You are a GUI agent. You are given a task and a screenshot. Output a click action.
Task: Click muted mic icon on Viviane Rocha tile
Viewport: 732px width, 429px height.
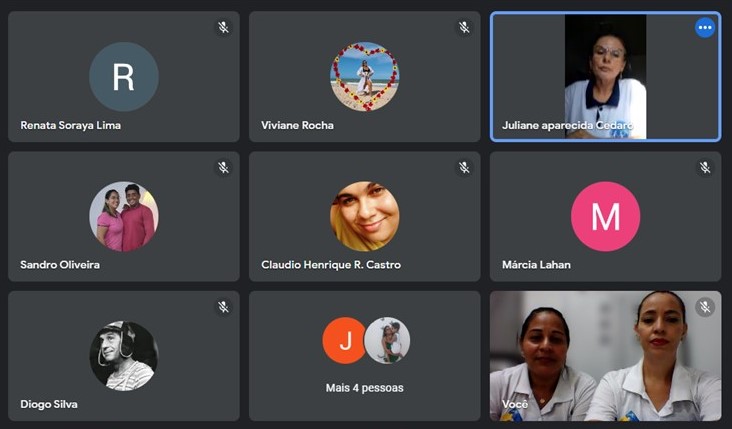pos(464,28)
